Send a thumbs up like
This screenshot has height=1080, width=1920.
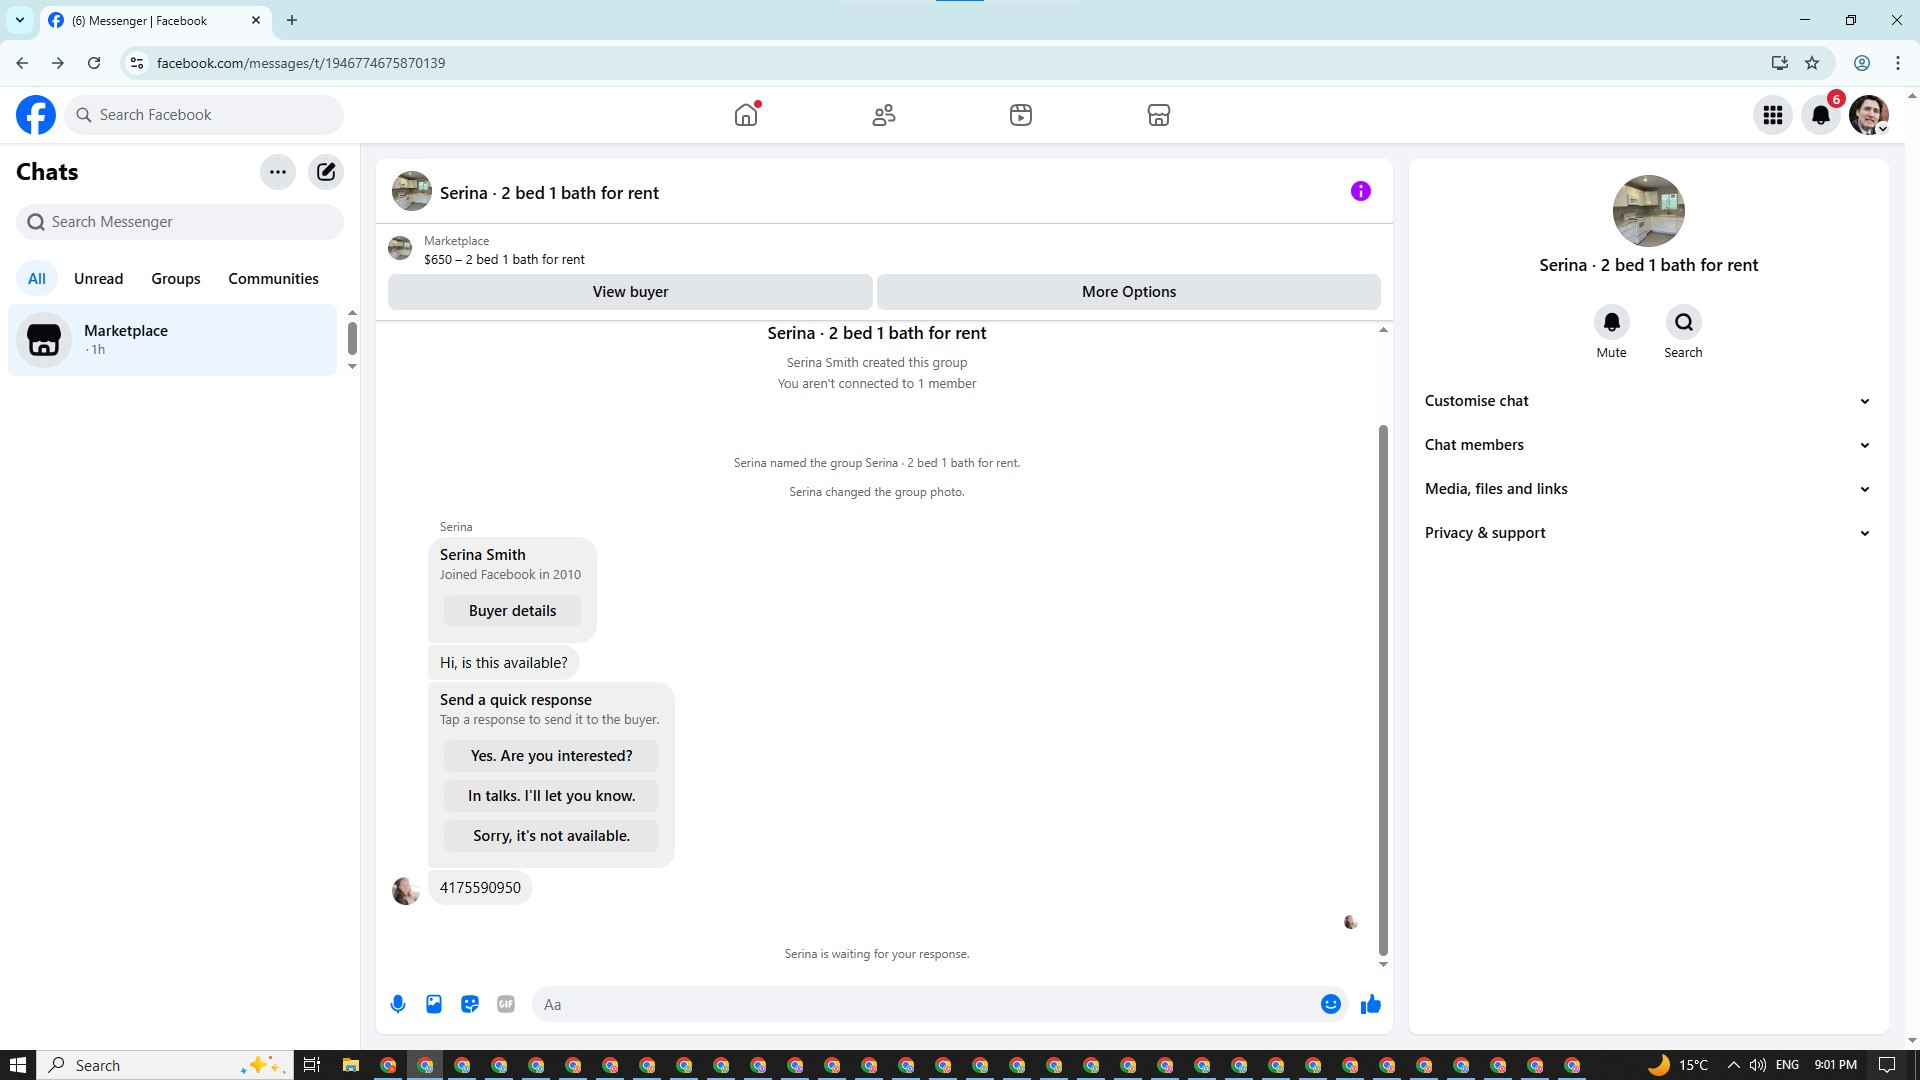[x=1371, y=1004]
